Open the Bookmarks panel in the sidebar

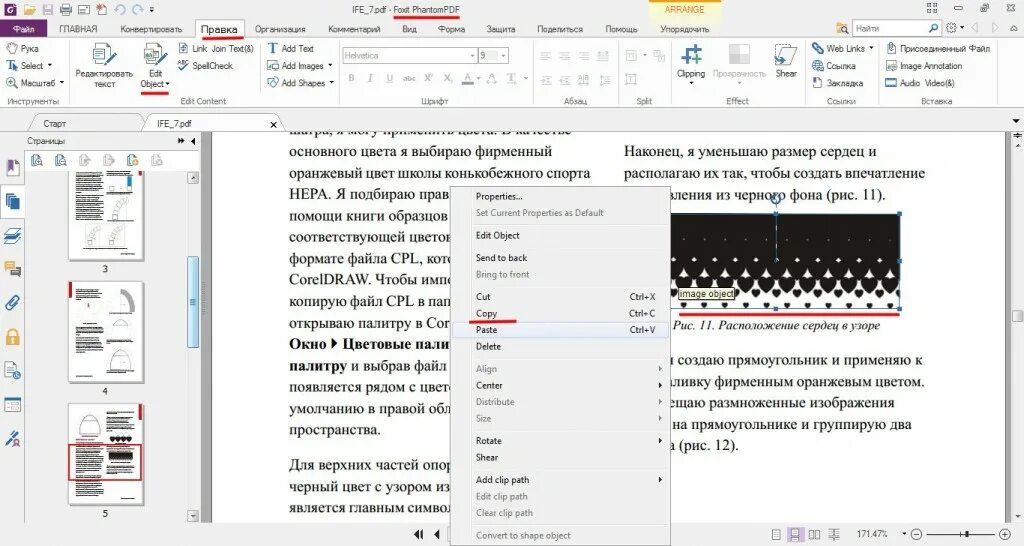click(x=12, y=167)
